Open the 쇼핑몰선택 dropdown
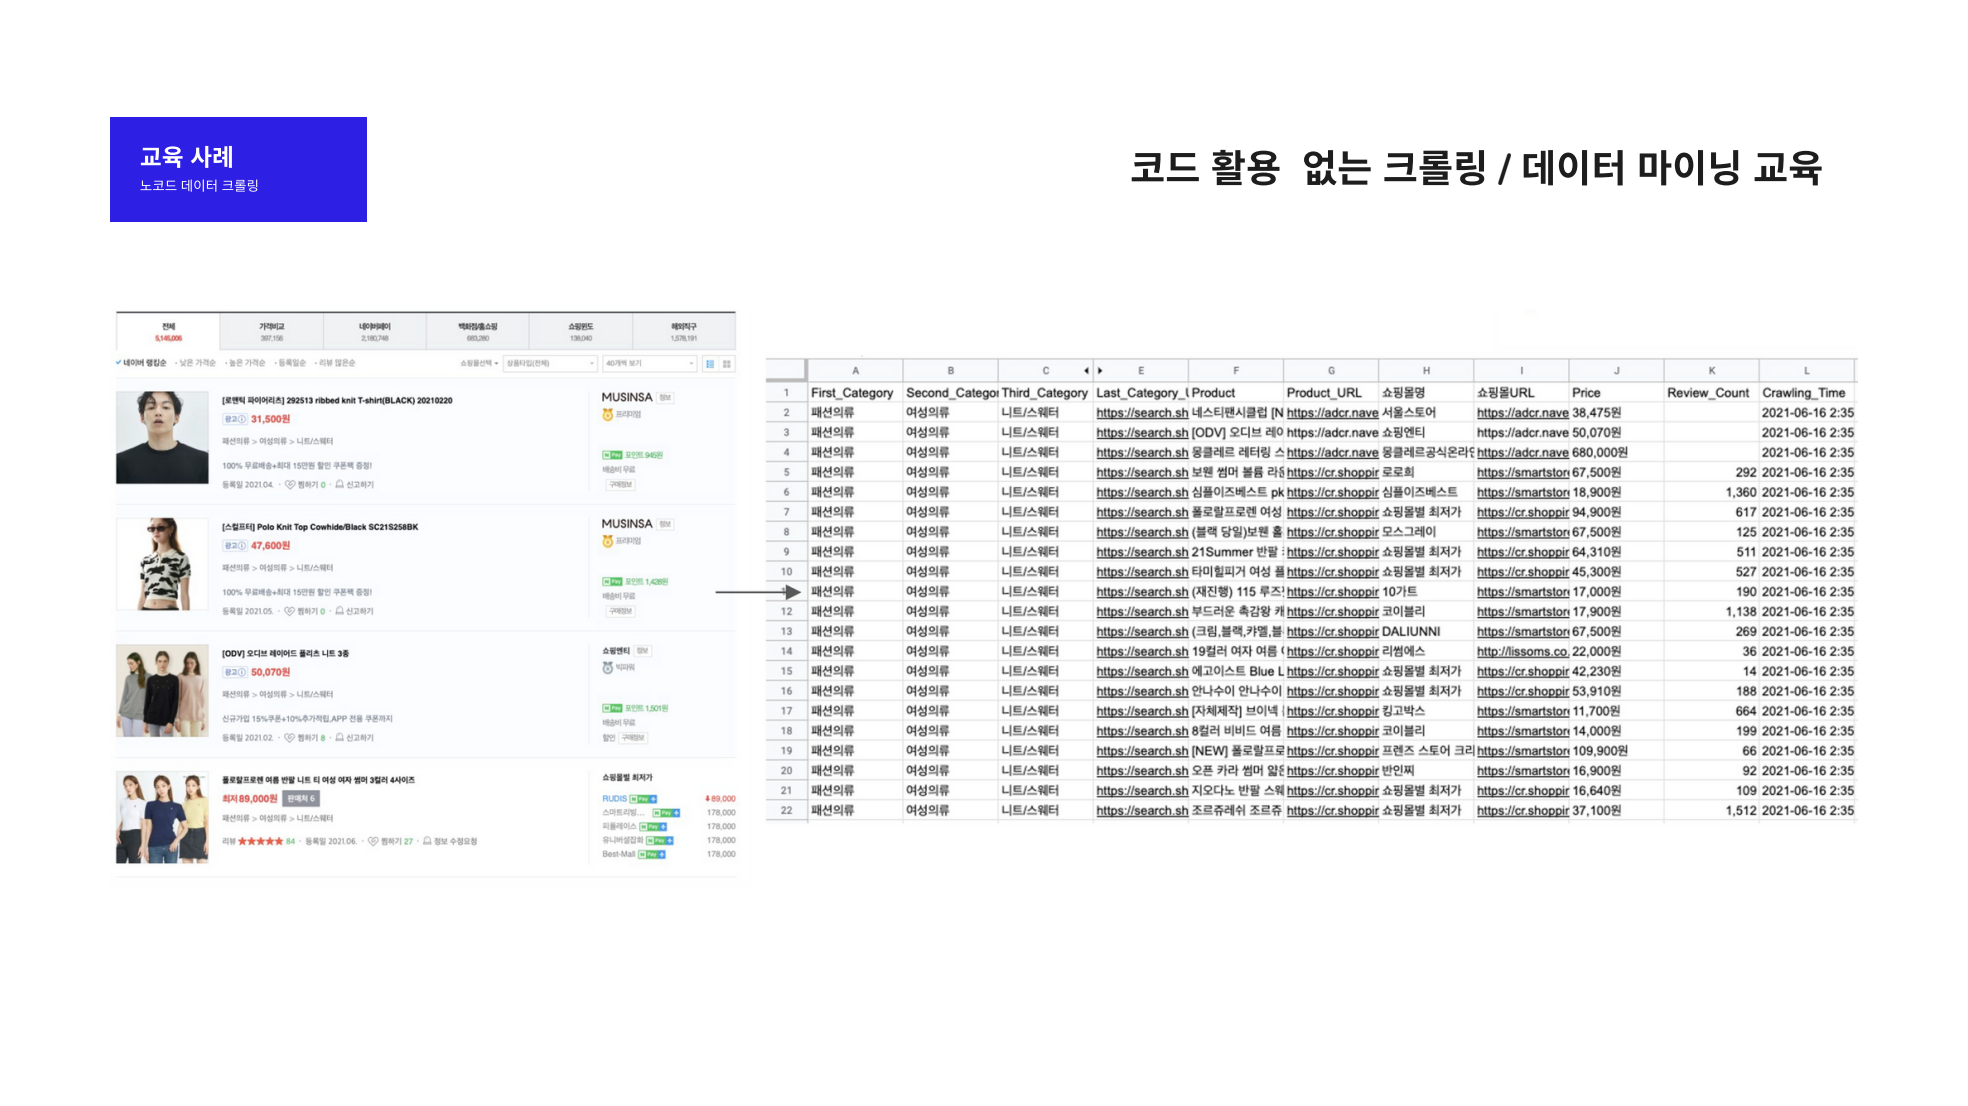 [x=479, y=363]
